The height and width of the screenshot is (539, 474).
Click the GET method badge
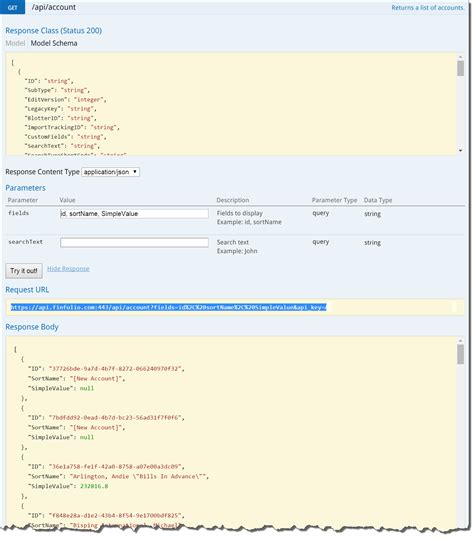coord(12,7)
